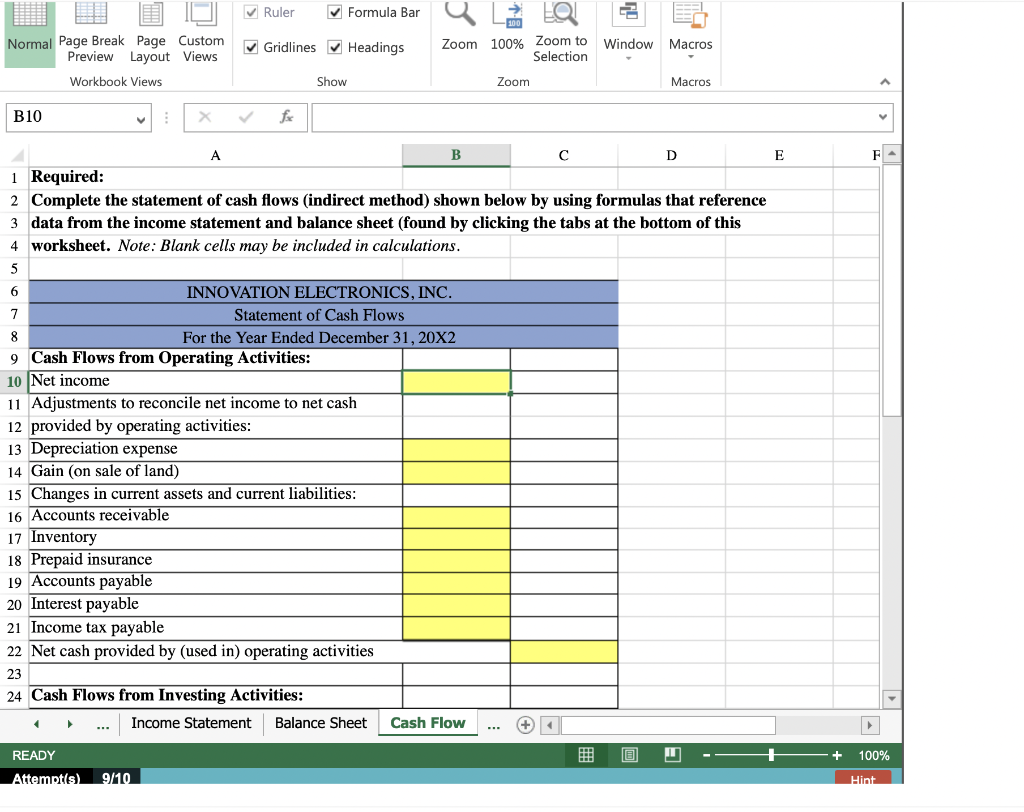Select Depreciation expense yellow cell
The image size is (1024, 812).
pos(456,450)
